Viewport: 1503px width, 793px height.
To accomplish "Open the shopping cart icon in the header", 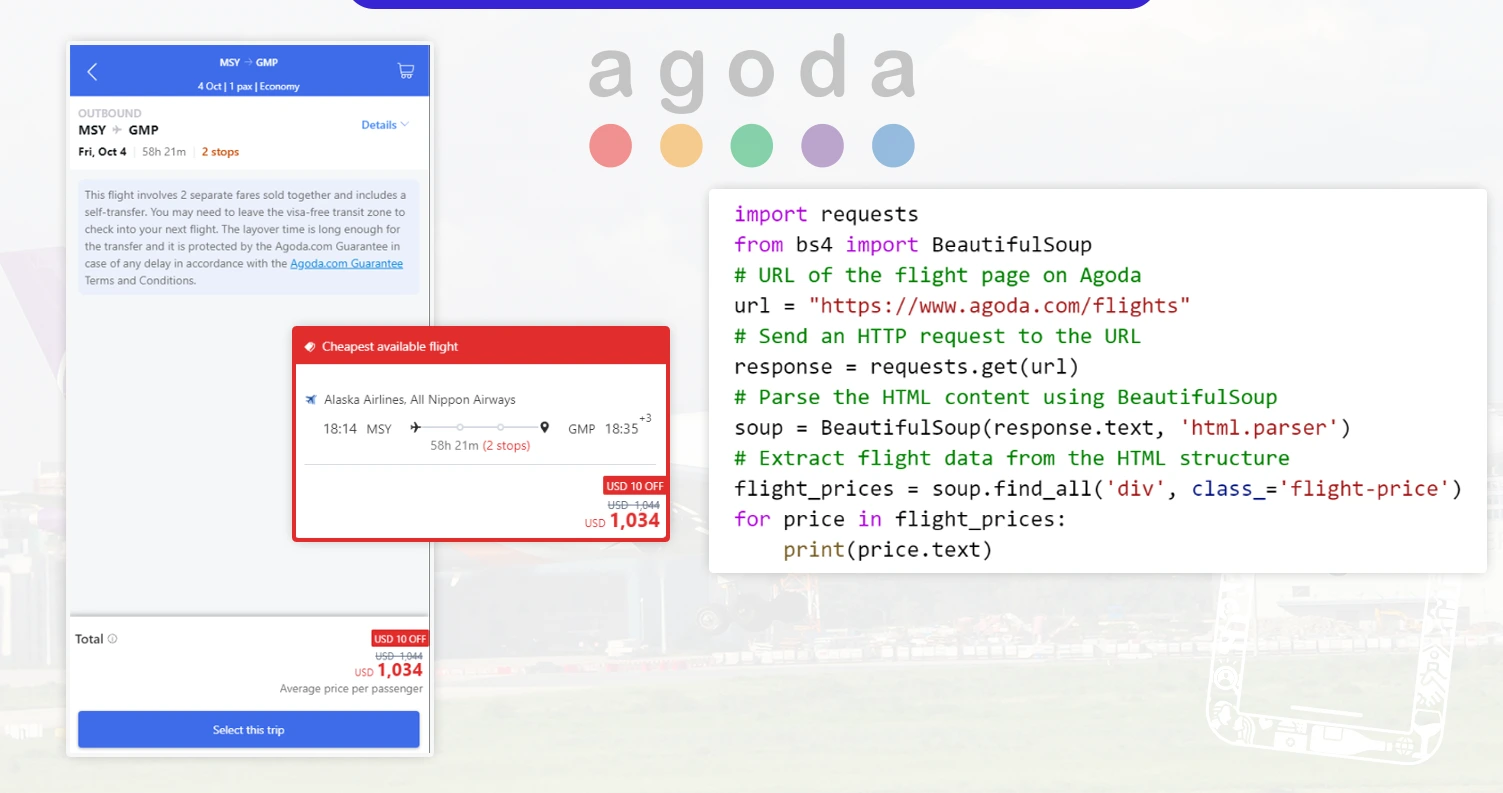I will (x=405, y=70).
